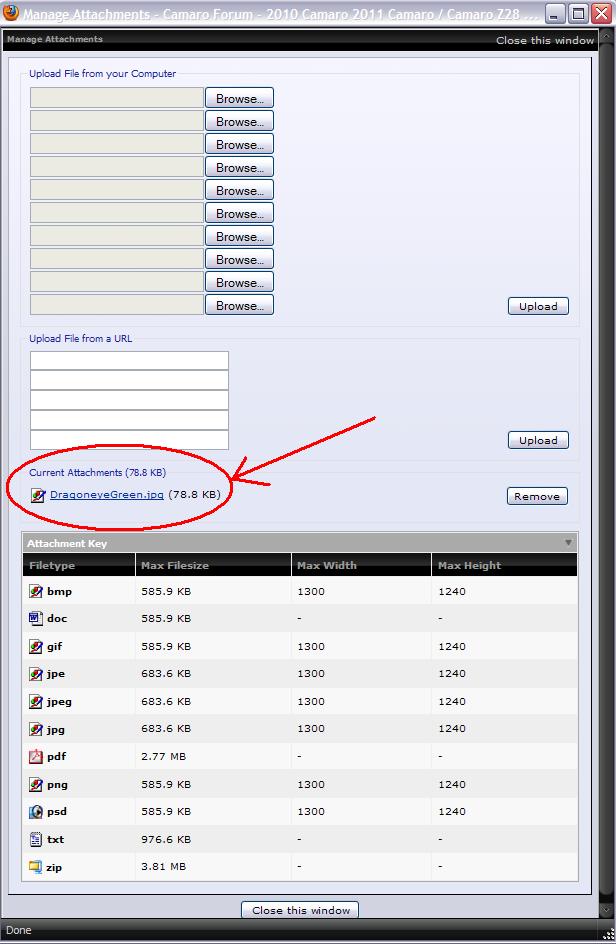Click the gif filetype icon
Viewport: 616px width, 944px height.
coord(36,647)
